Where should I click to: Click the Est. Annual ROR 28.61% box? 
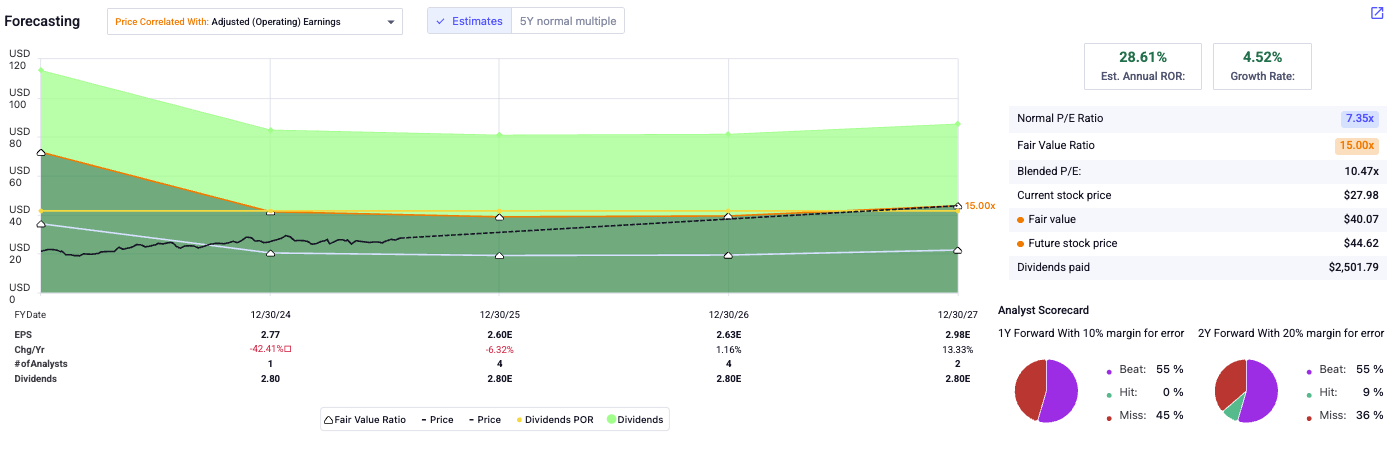1145,66
